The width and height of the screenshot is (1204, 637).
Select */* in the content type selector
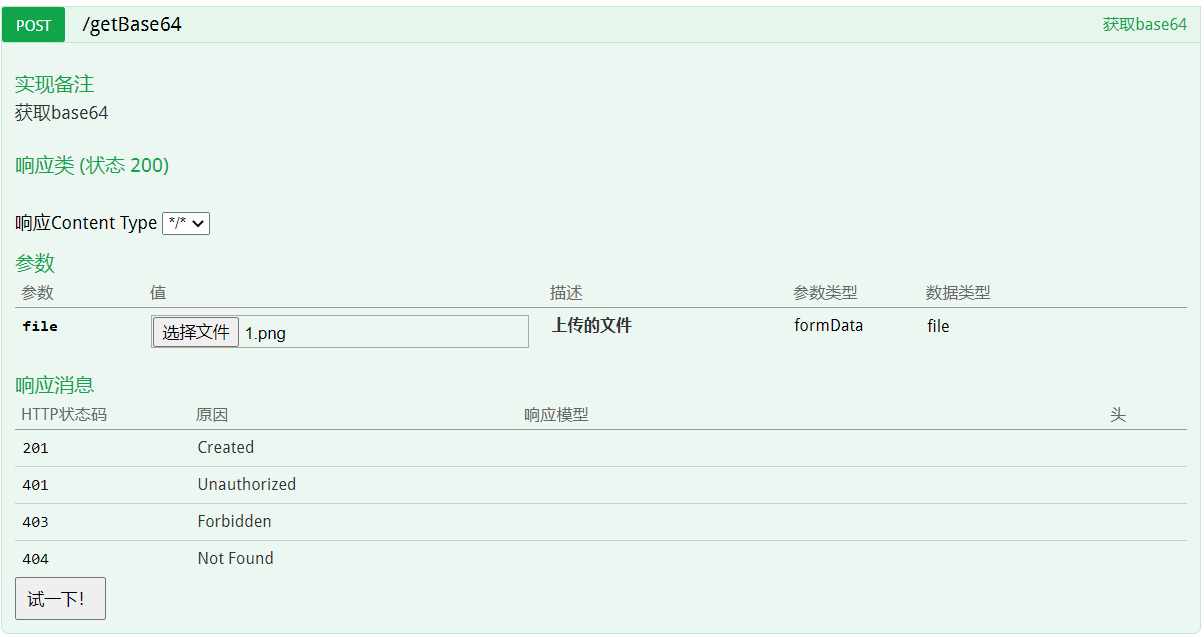tap(186, 222)
